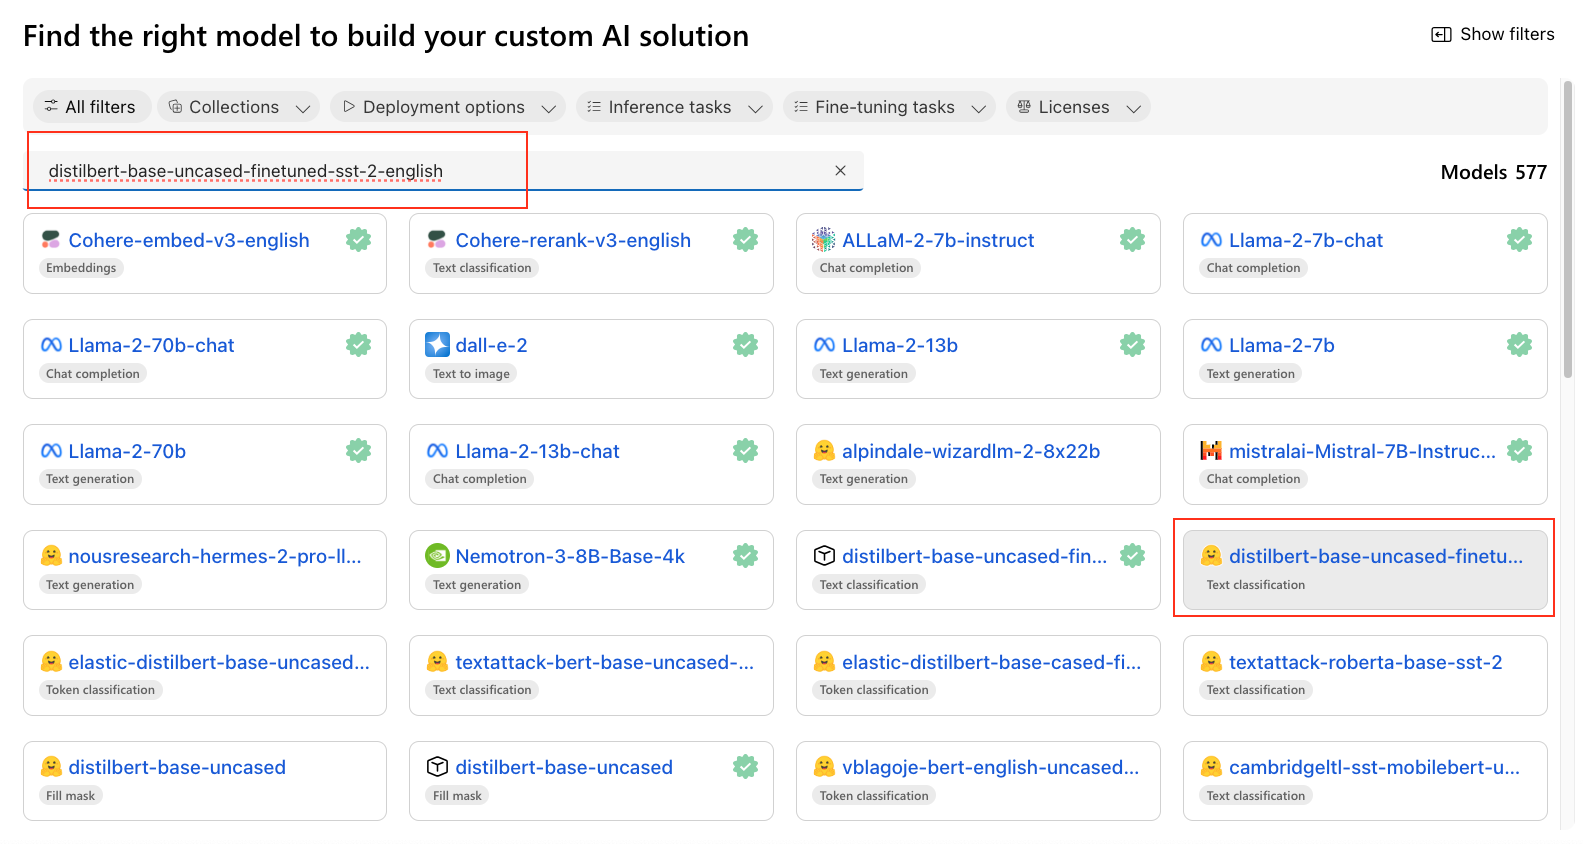
Task: Click Meta logo on Llama-2-70b card
Action: (x=51, y=451)
